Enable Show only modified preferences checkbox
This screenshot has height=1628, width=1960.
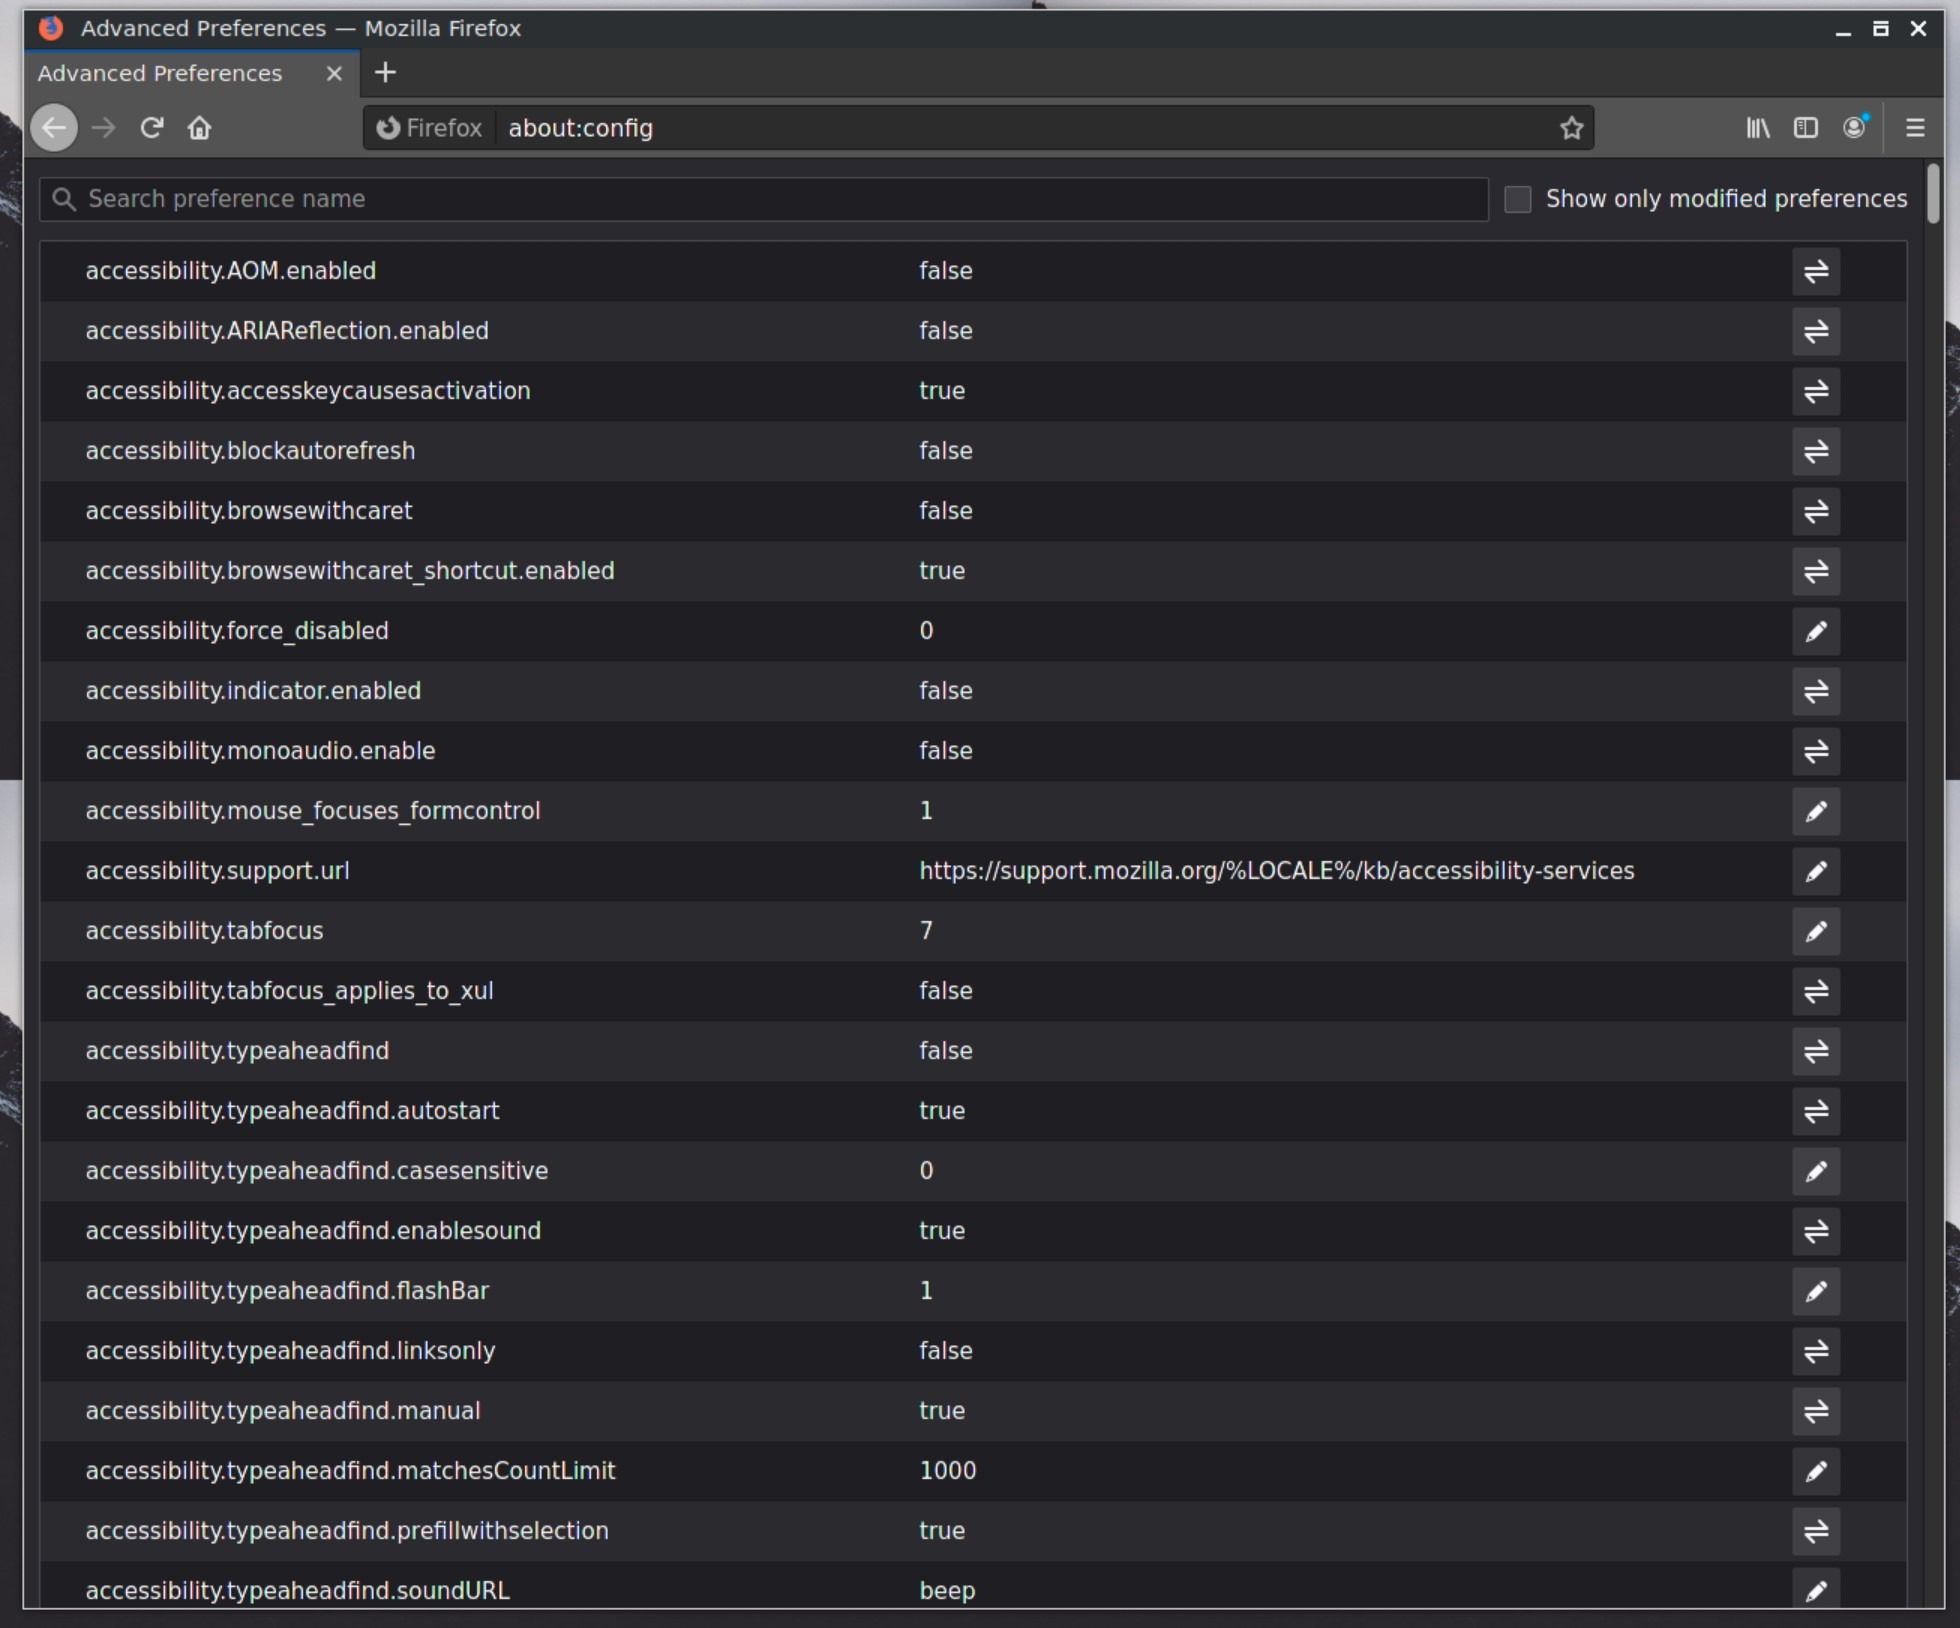(x=1516, y=199)
